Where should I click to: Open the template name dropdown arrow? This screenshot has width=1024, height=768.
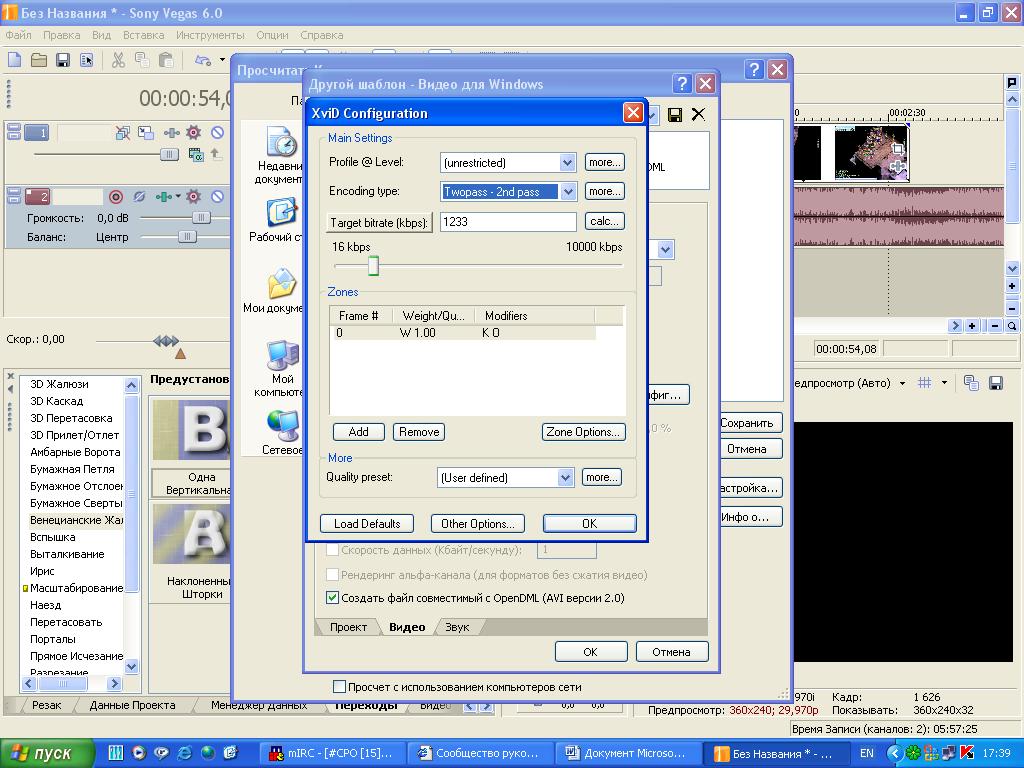tap(652, 115)
